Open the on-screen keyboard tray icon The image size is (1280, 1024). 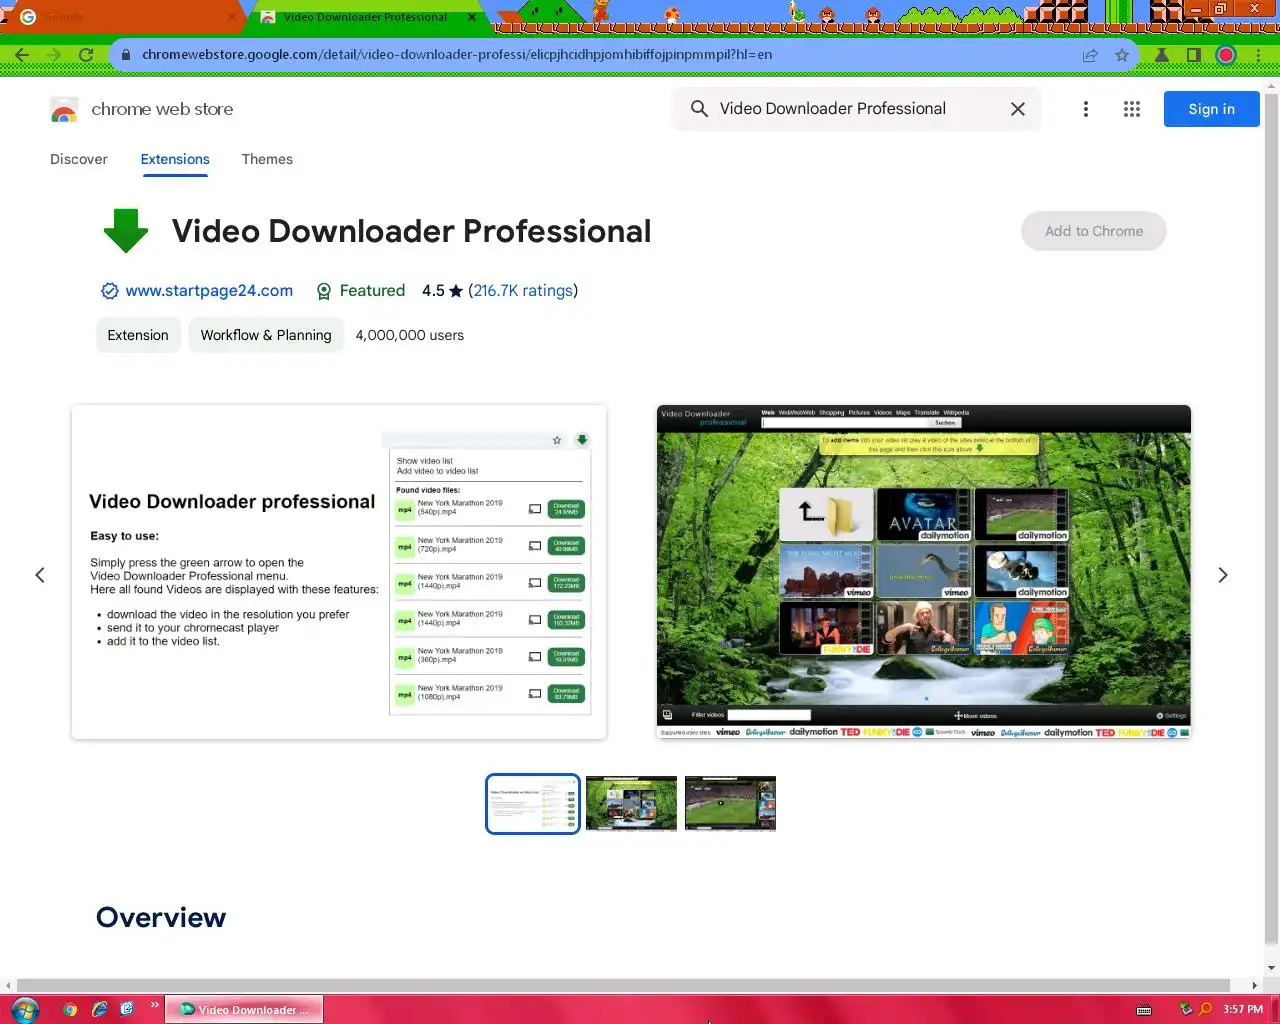click(x=1144, y=1010)
